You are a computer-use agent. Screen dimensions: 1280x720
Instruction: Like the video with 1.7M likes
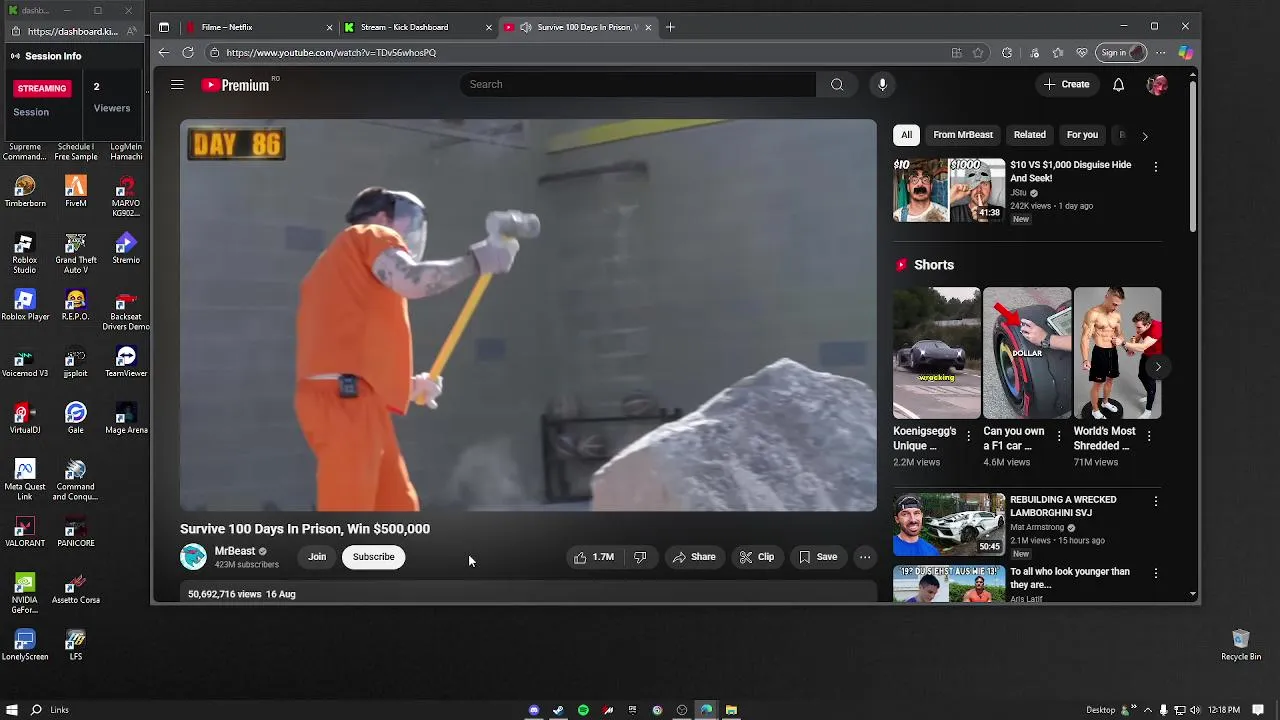594,557
